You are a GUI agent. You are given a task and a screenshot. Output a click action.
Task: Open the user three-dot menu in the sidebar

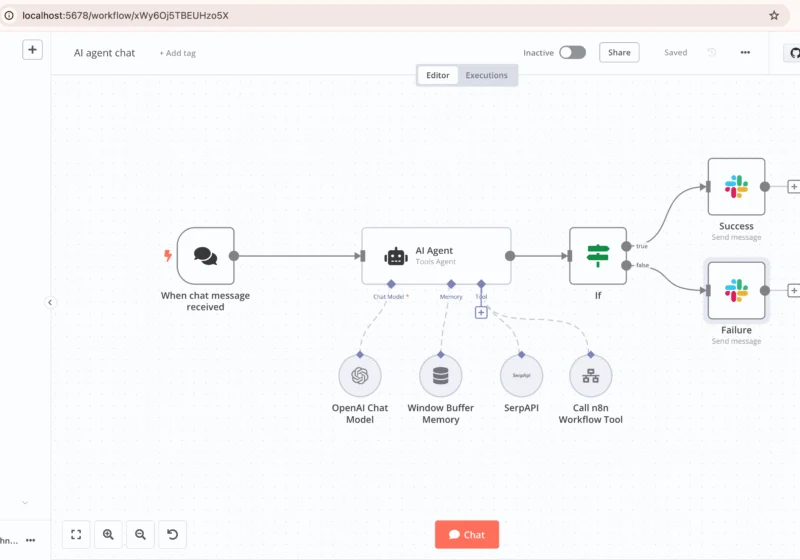(x=31, y=540)
